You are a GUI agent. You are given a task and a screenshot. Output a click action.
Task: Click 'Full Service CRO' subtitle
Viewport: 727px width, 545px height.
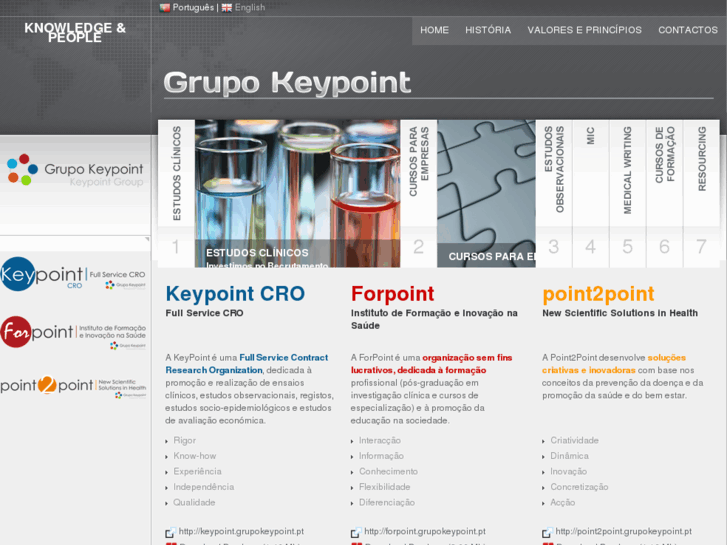point(204,313)
